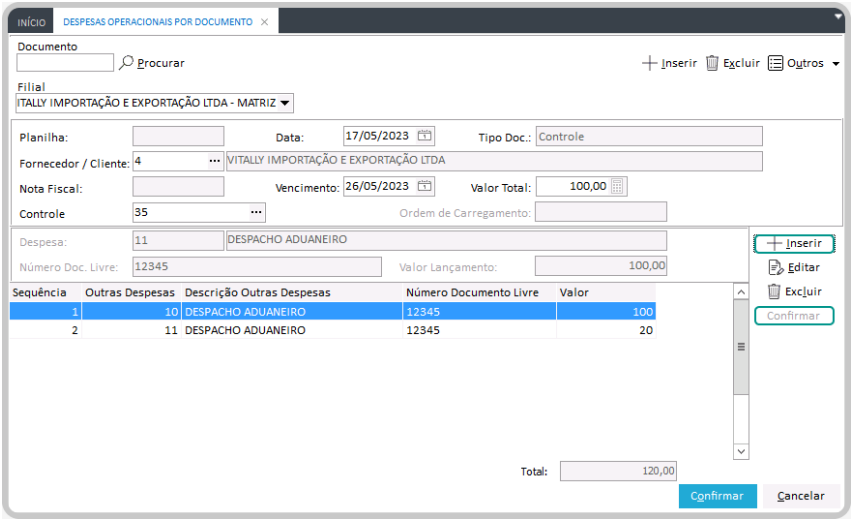Click the magnifier Procurar search icon
Viewport: 853px width, 520px height.
pyautogui.click(x=126, y=63)
